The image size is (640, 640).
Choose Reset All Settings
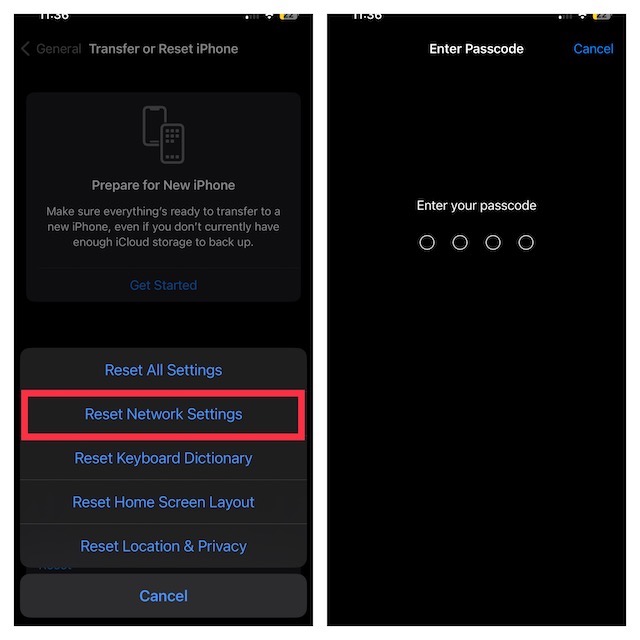pos(163,370)
